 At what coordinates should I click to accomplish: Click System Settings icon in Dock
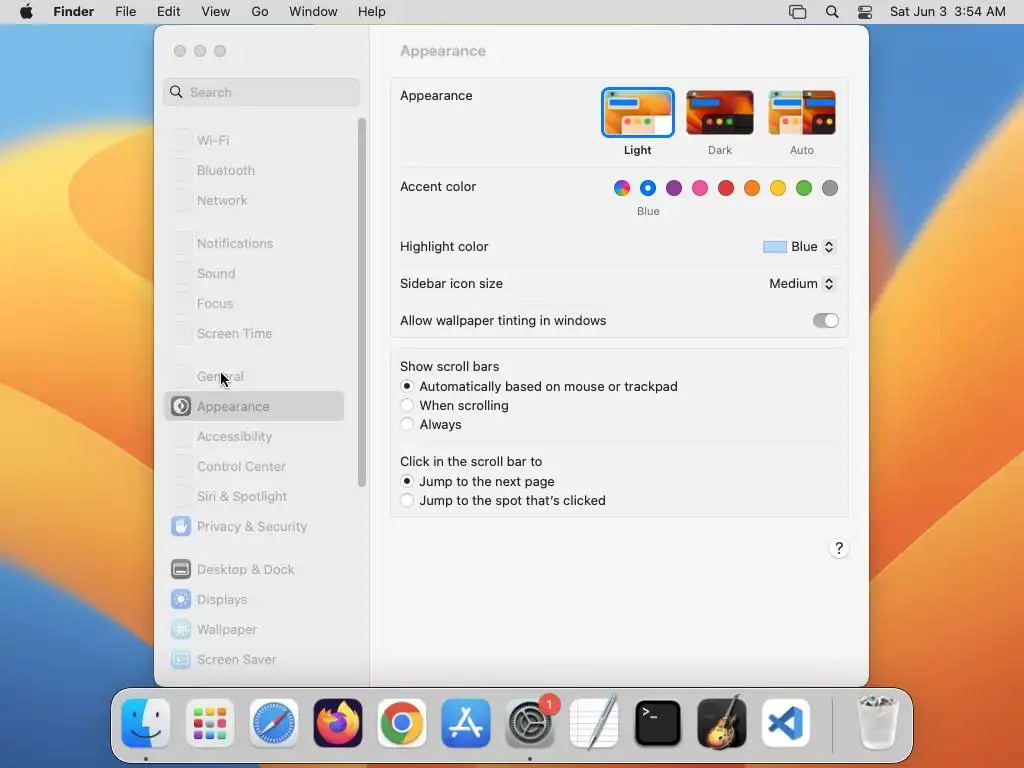click(x=530, y=723)
